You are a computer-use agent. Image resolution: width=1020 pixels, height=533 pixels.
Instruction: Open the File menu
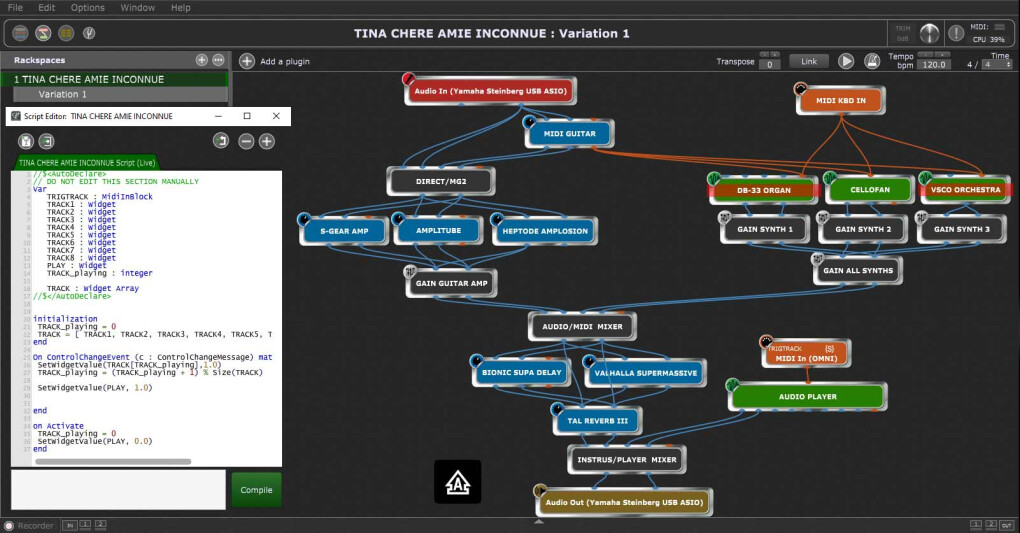pyautogui.click(x=15, y=8)
